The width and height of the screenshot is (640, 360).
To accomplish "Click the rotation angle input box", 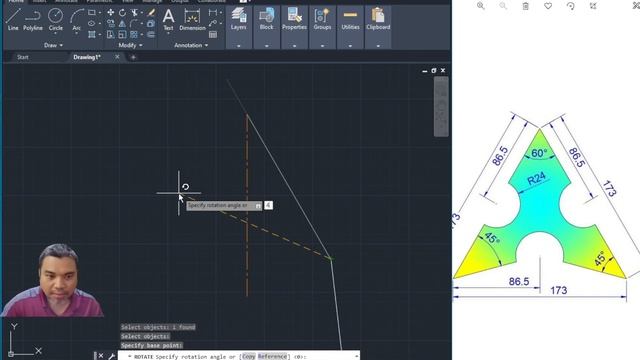I will click(x=268, y=205).
